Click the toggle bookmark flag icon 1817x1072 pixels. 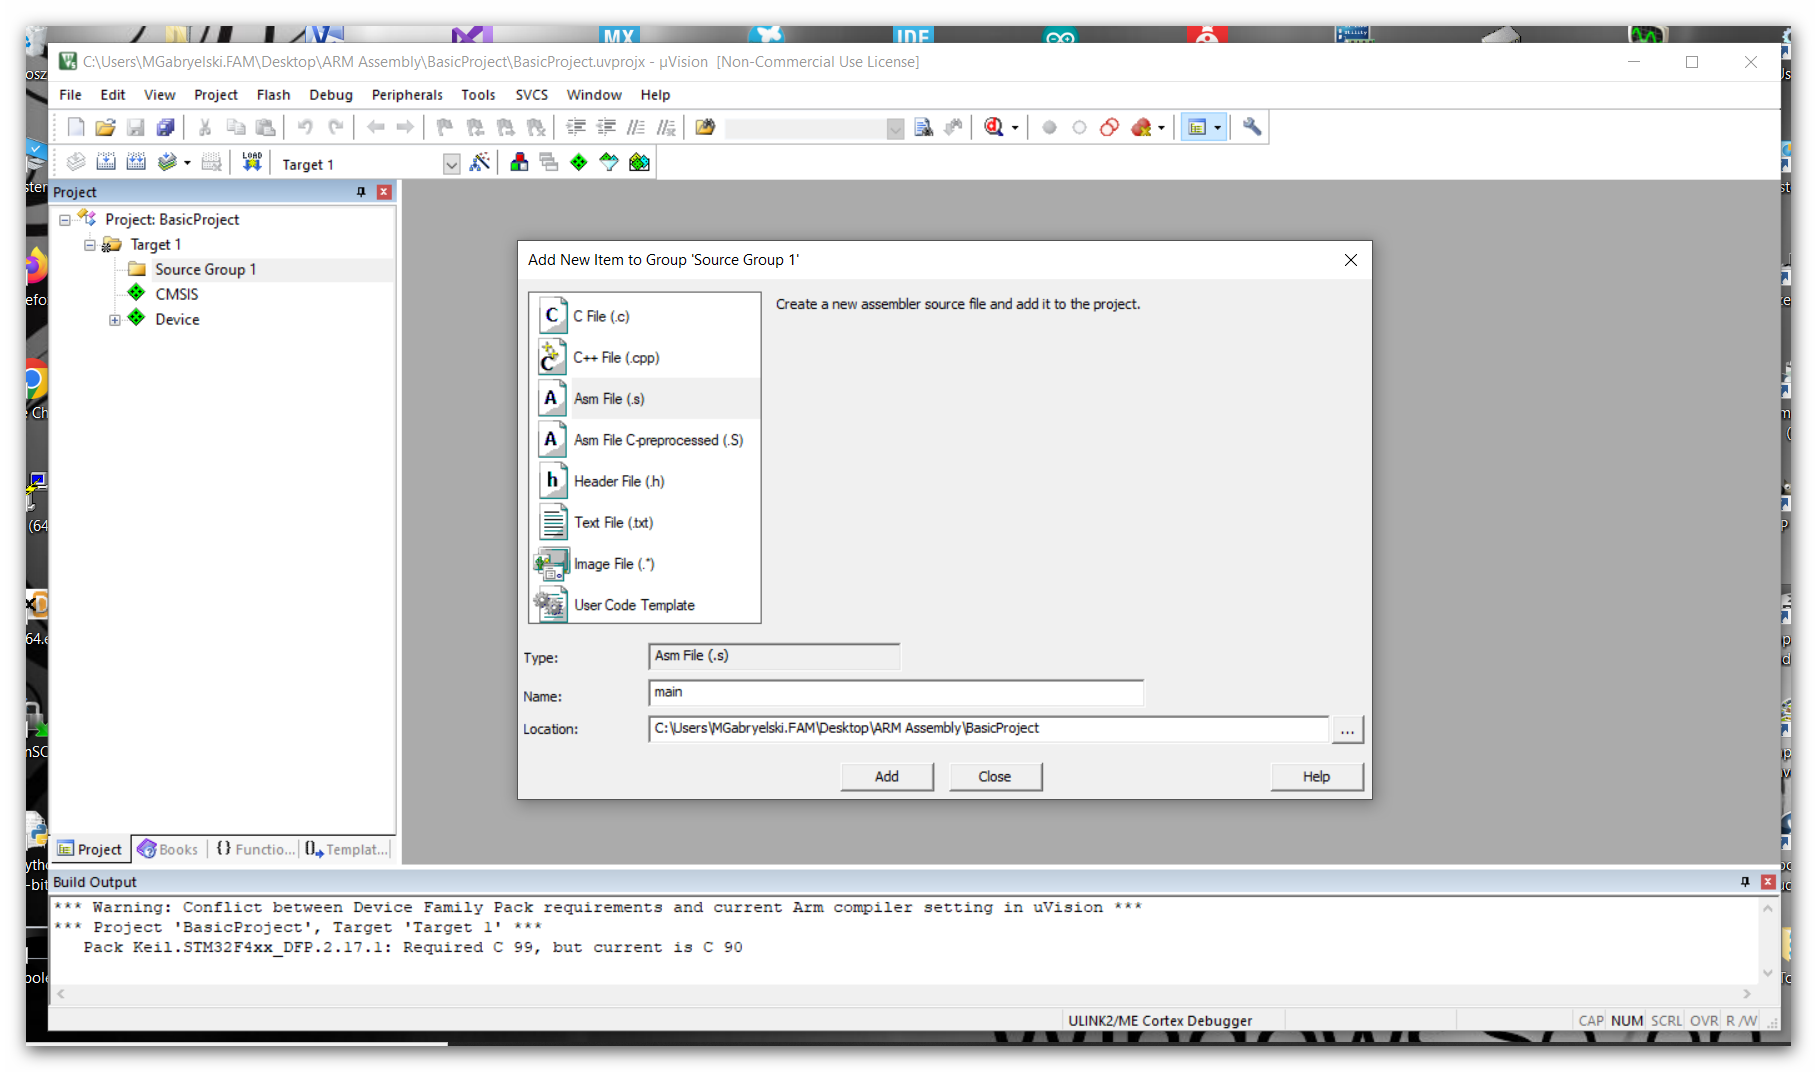tap(445, 127)
